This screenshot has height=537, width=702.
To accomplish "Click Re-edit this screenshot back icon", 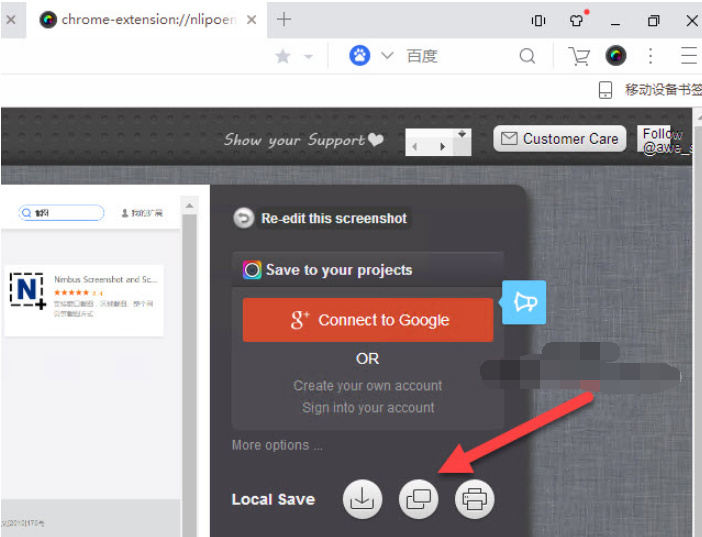I will pos(244,218).
